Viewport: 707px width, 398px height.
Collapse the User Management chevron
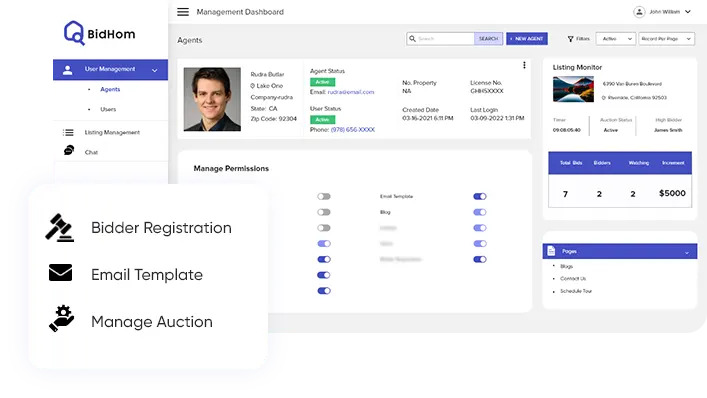(x=155, y=70)
